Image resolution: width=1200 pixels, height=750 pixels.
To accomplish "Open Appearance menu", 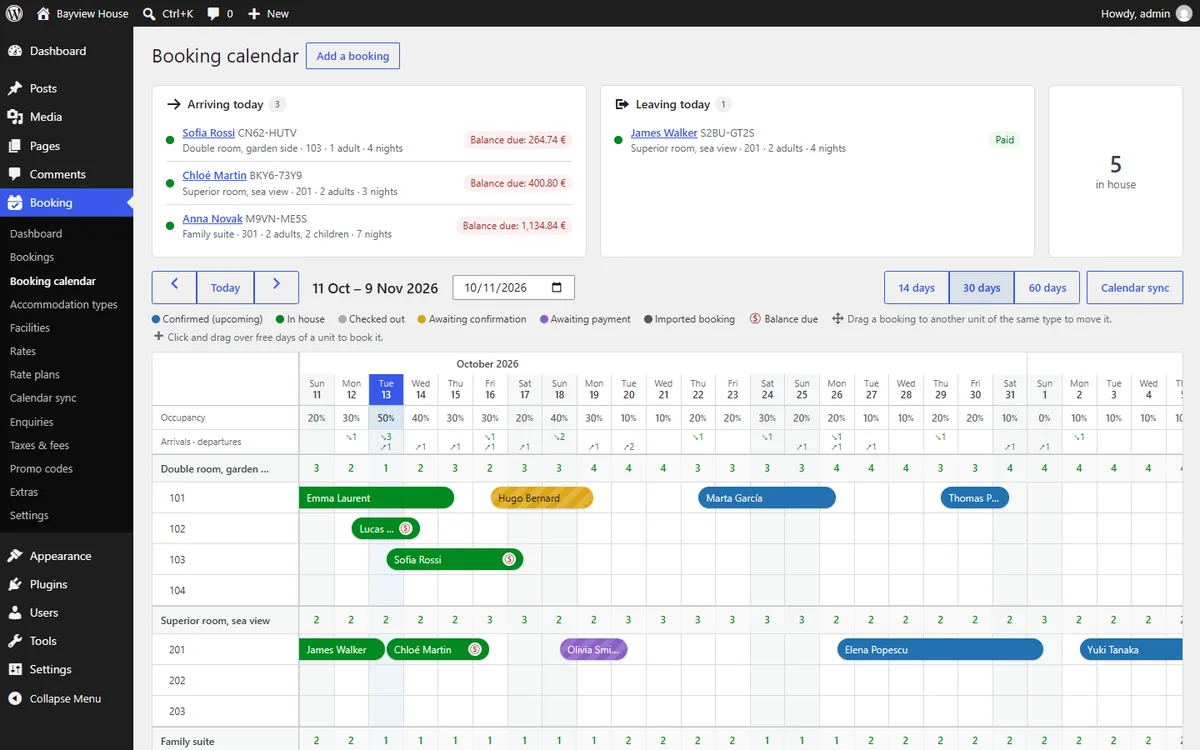I will (66, 556).
